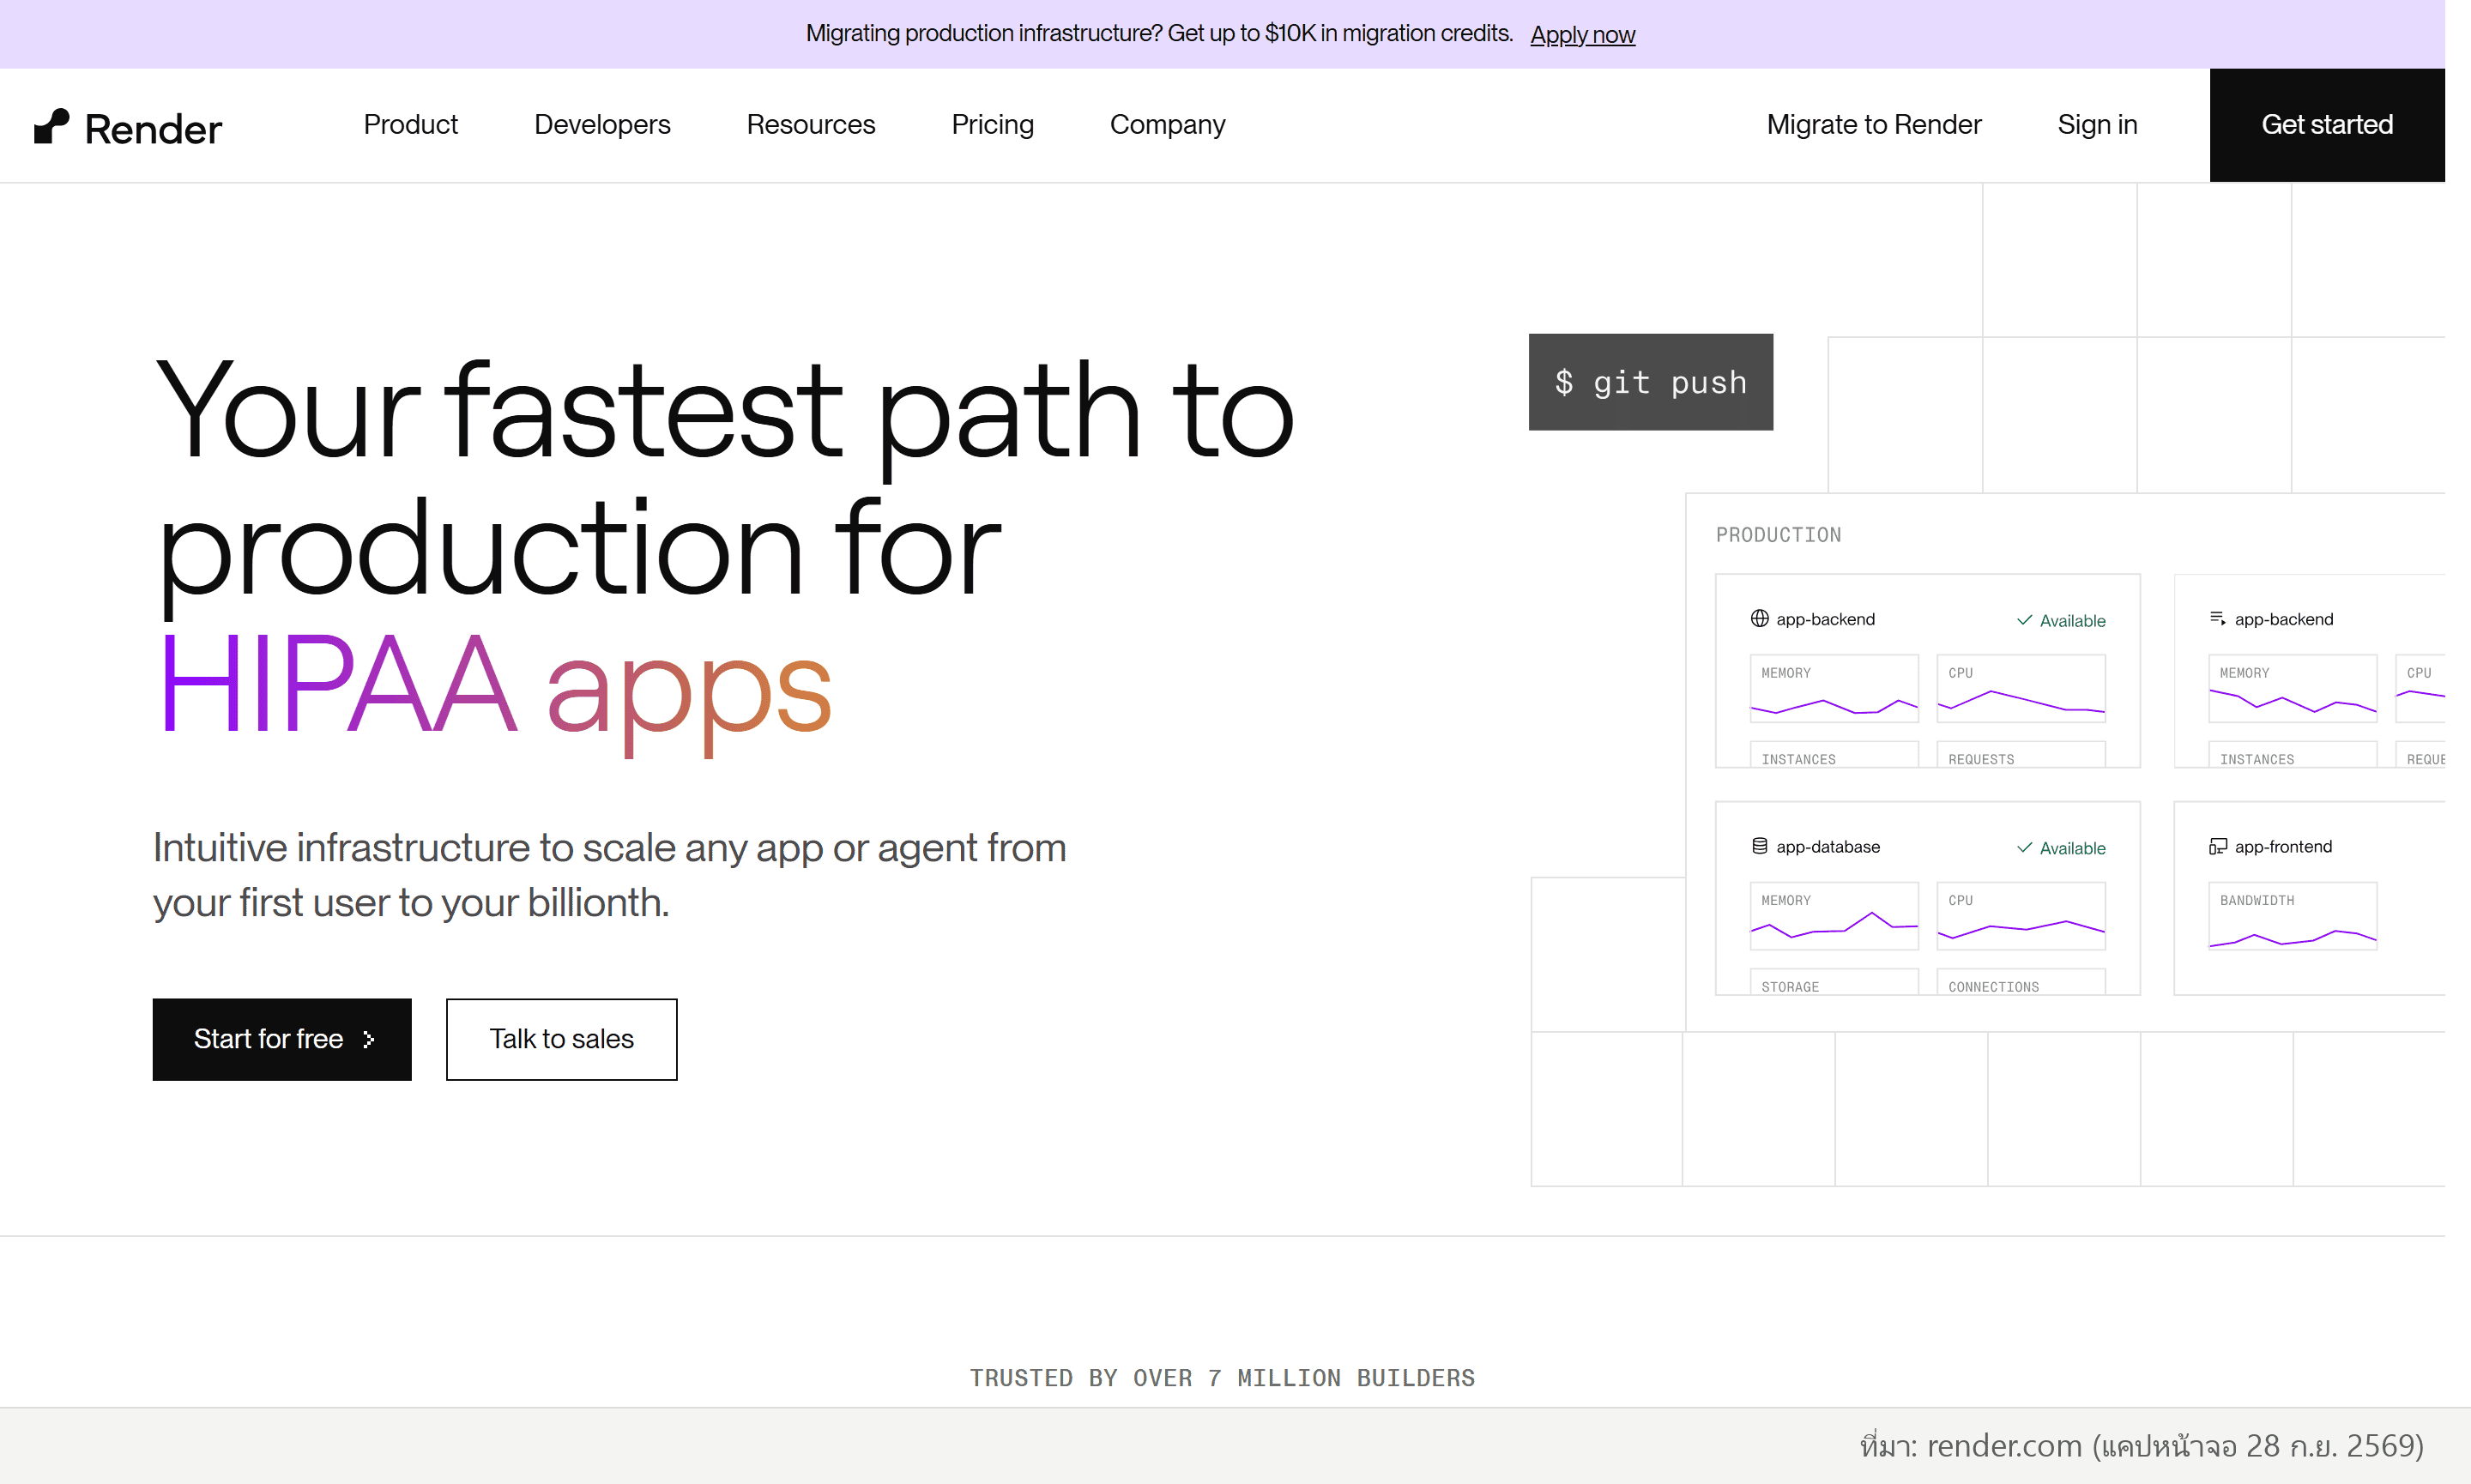This screenshot has width=2471, height=1484.
Task: Click the Talk to sales button
Action: [x=561, y=1039]
